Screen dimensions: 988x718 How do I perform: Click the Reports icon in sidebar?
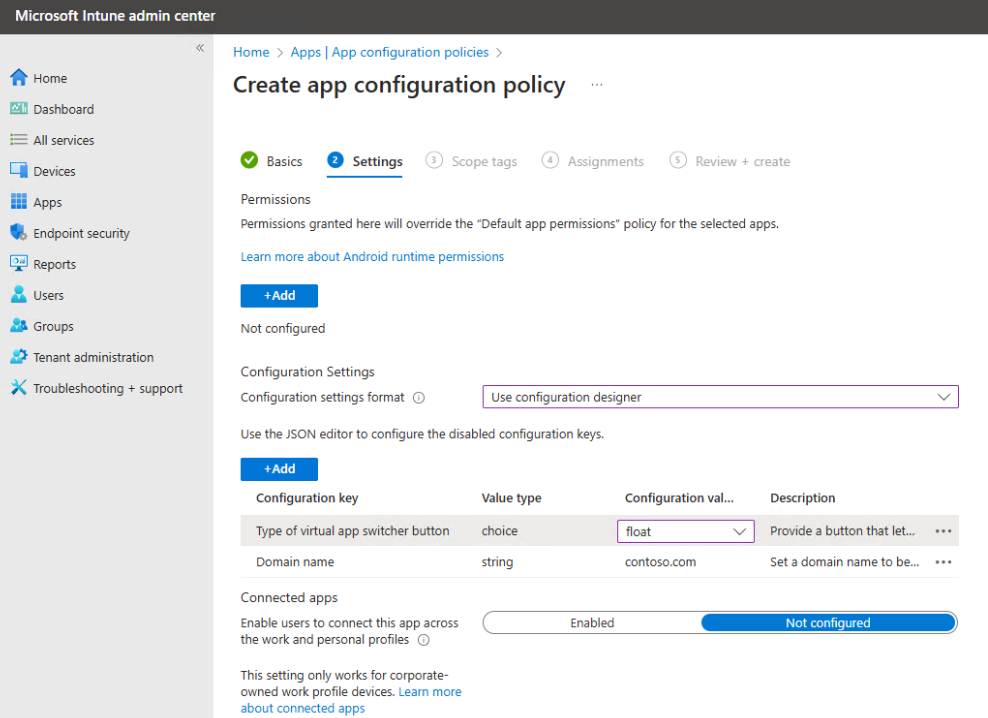[19, 263]
